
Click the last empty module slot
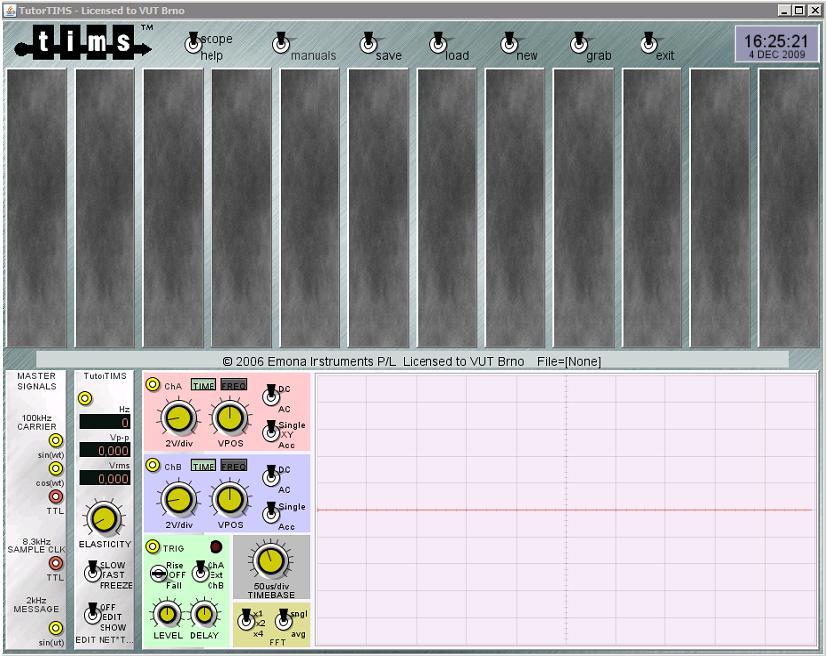coord(788,208)
